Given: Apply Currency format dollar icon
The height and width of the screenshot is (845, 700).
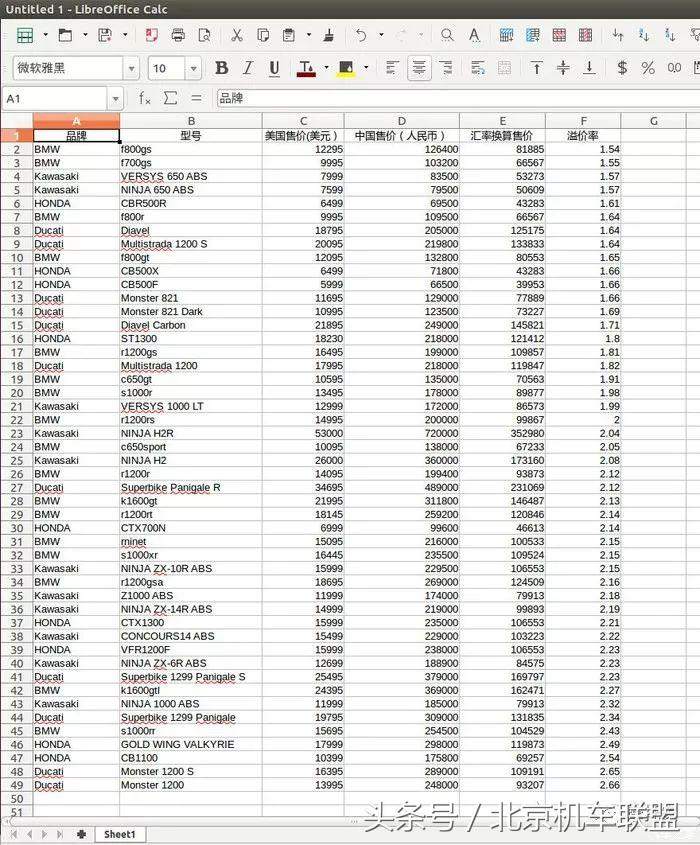Looking at the screenshot, I should 622,68.
